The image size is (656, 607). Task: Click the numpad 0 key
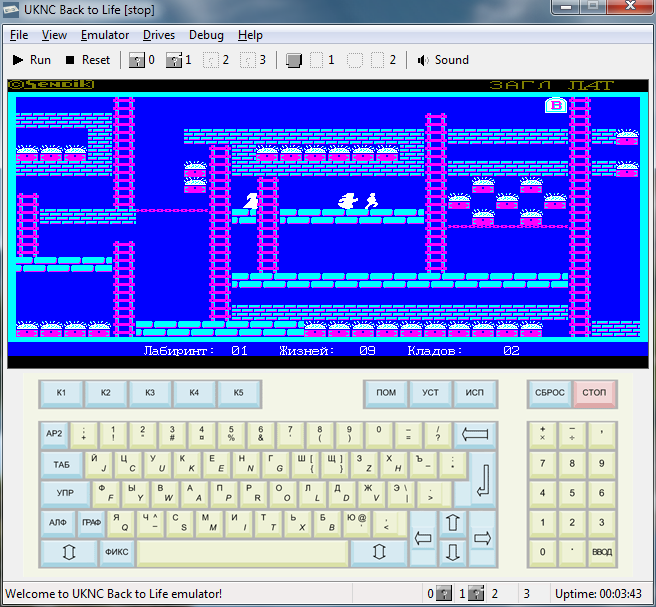(x=543, y=553)
